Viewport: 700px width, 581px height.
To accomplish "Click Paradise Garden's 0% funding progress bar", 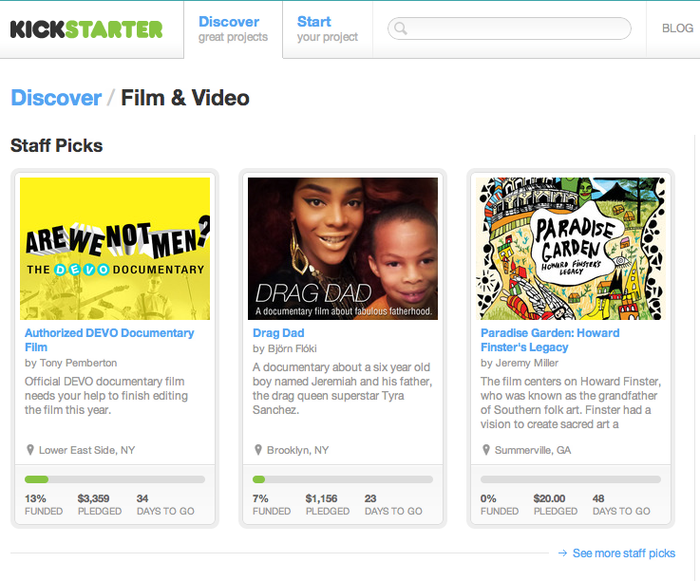I will click(571, 479).
